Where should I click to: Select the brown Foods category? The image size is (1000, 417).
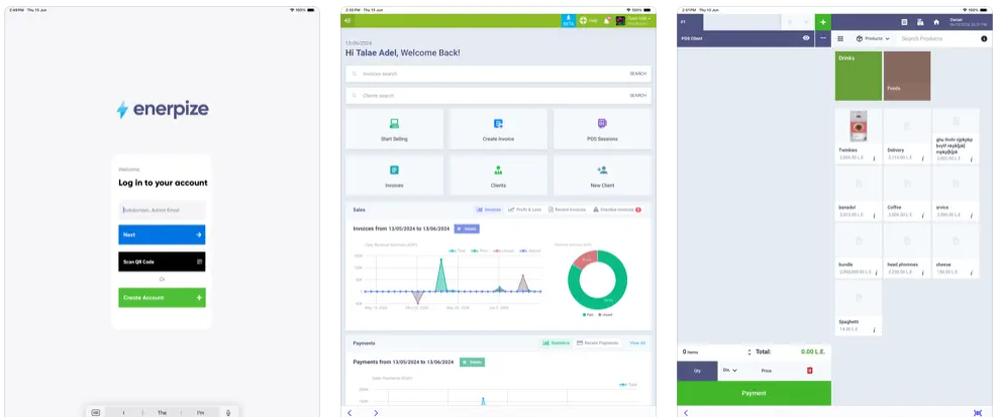907,76
